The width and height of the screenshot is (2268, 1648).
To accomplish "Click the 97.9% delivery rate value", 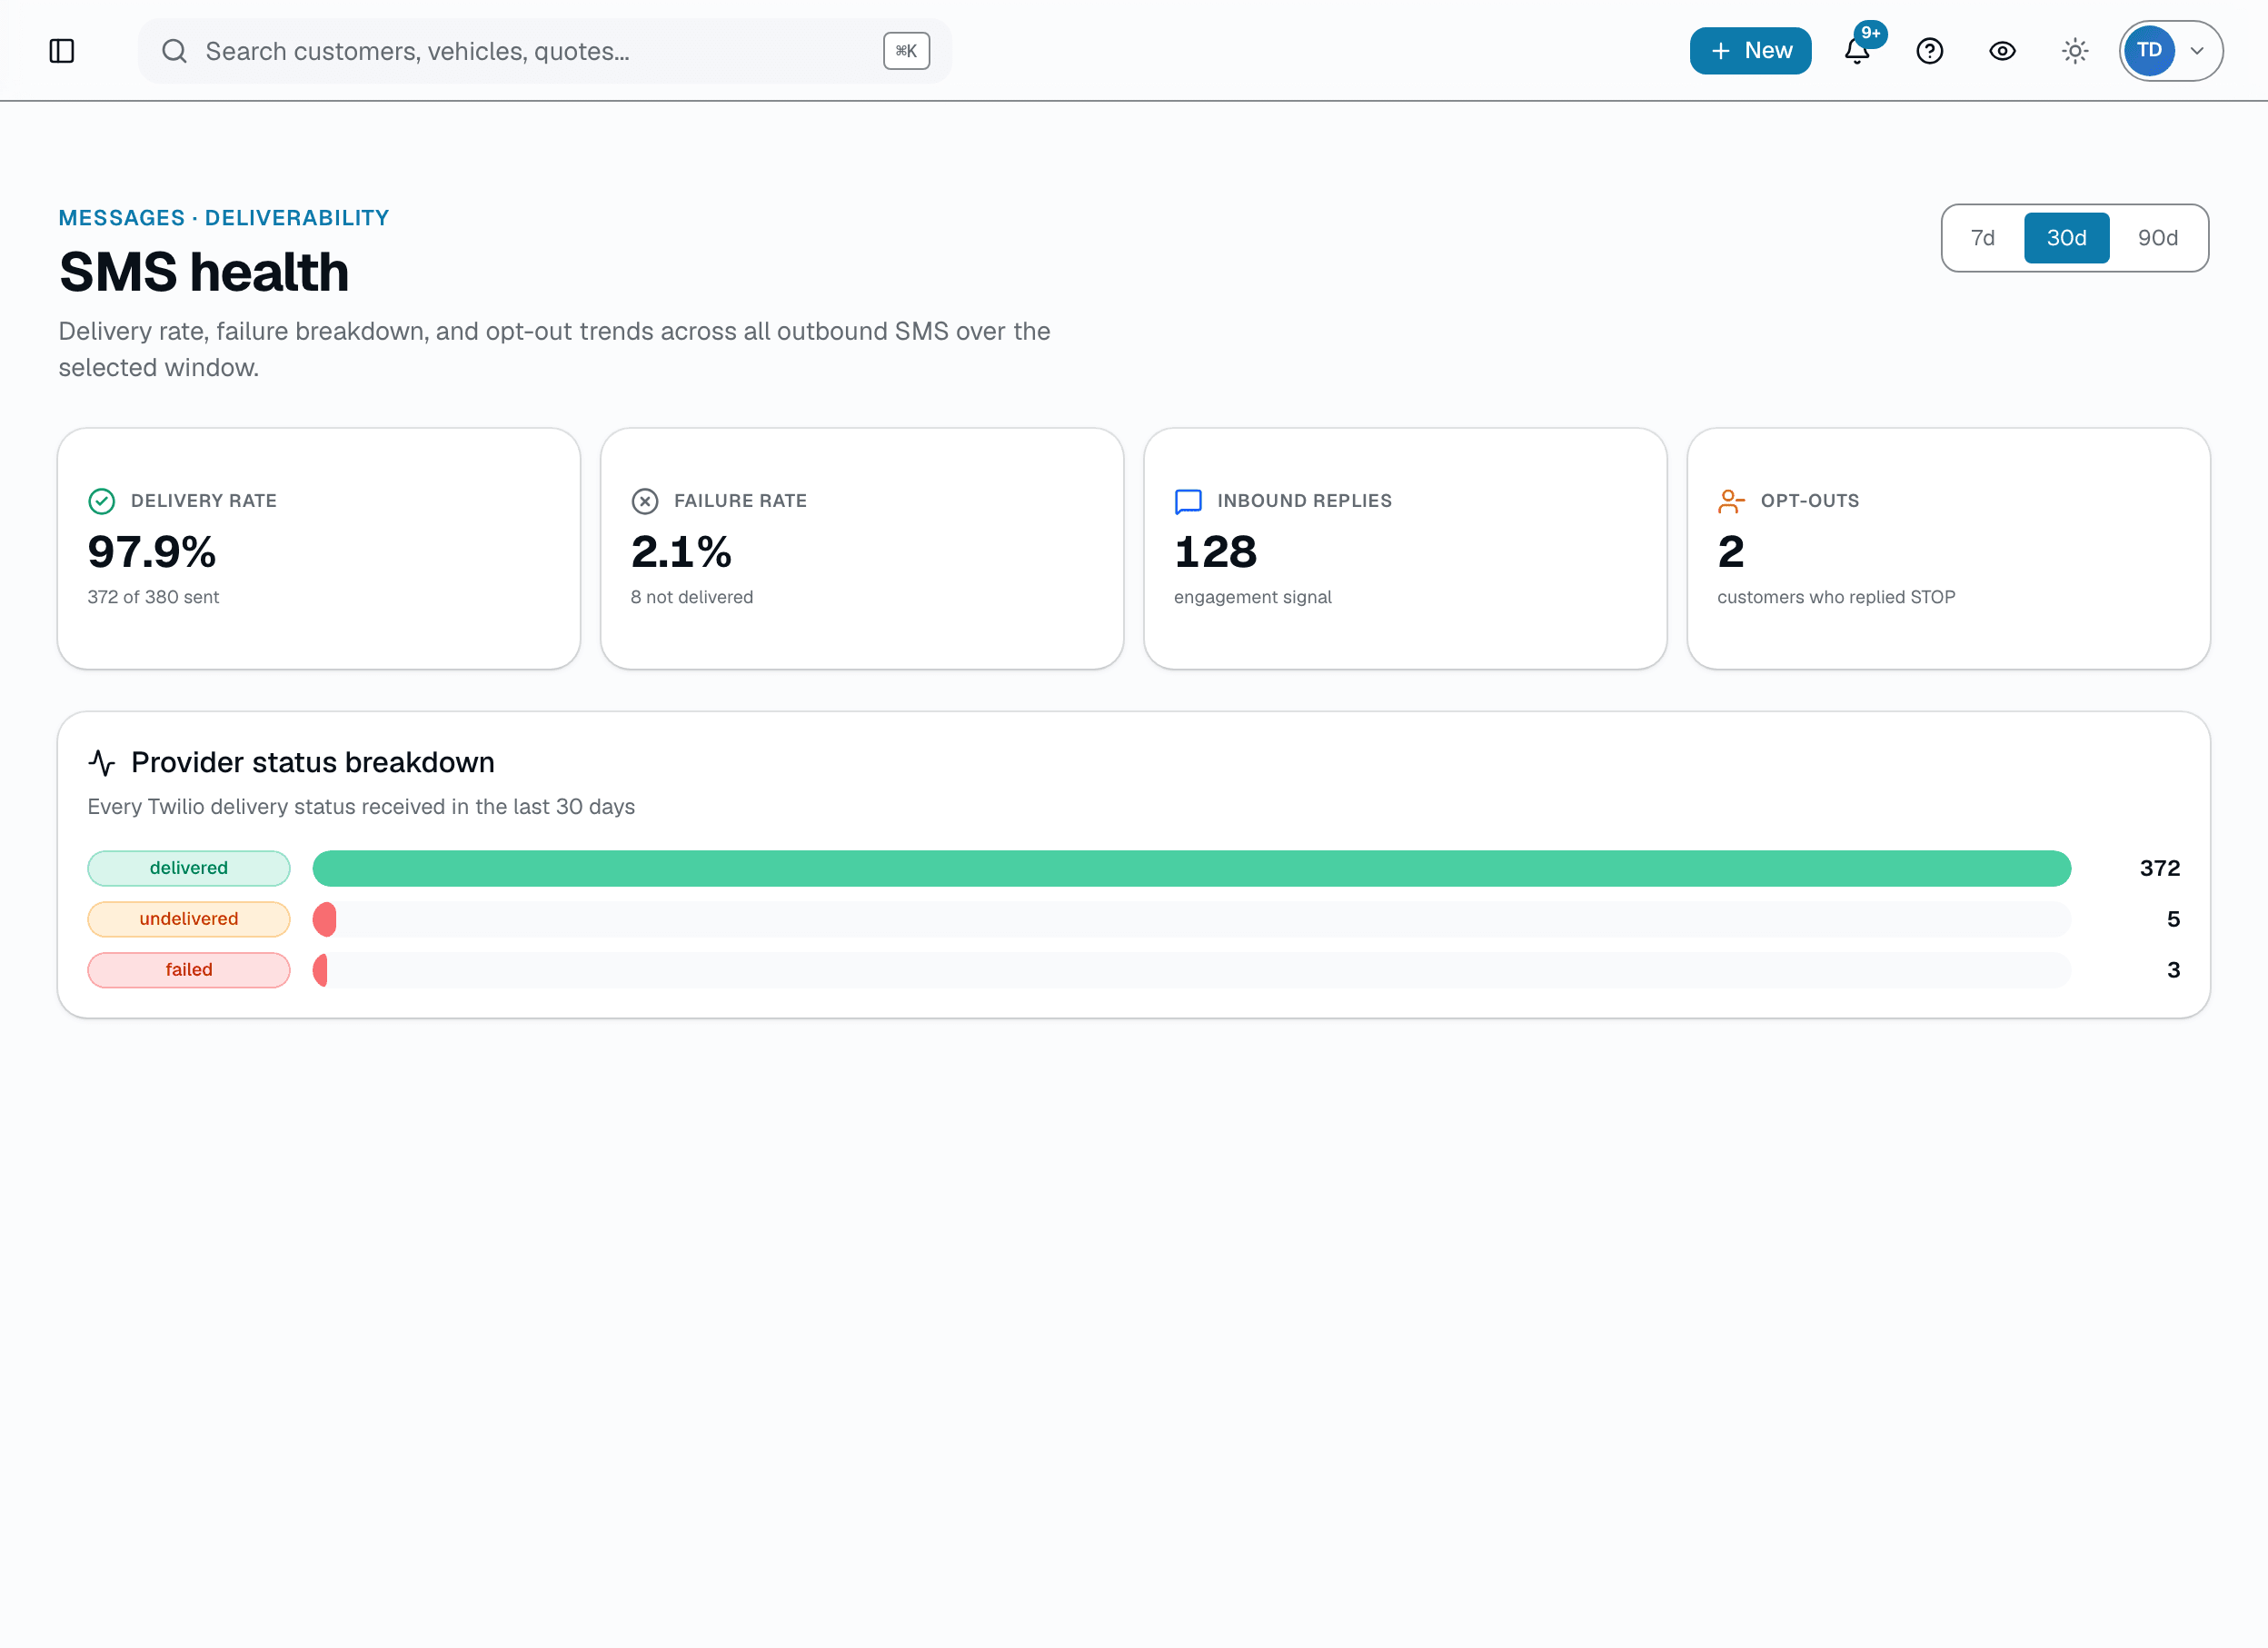I will 152,551.
